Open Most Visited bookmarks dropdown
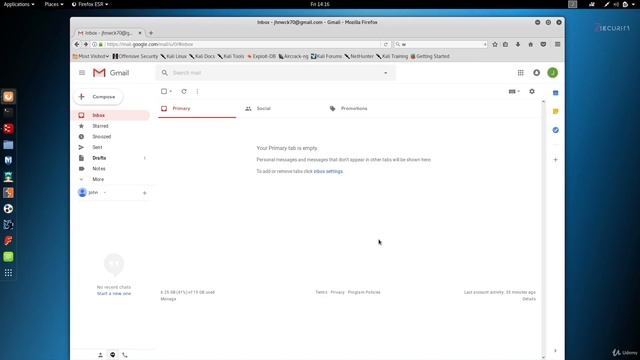 91,56
